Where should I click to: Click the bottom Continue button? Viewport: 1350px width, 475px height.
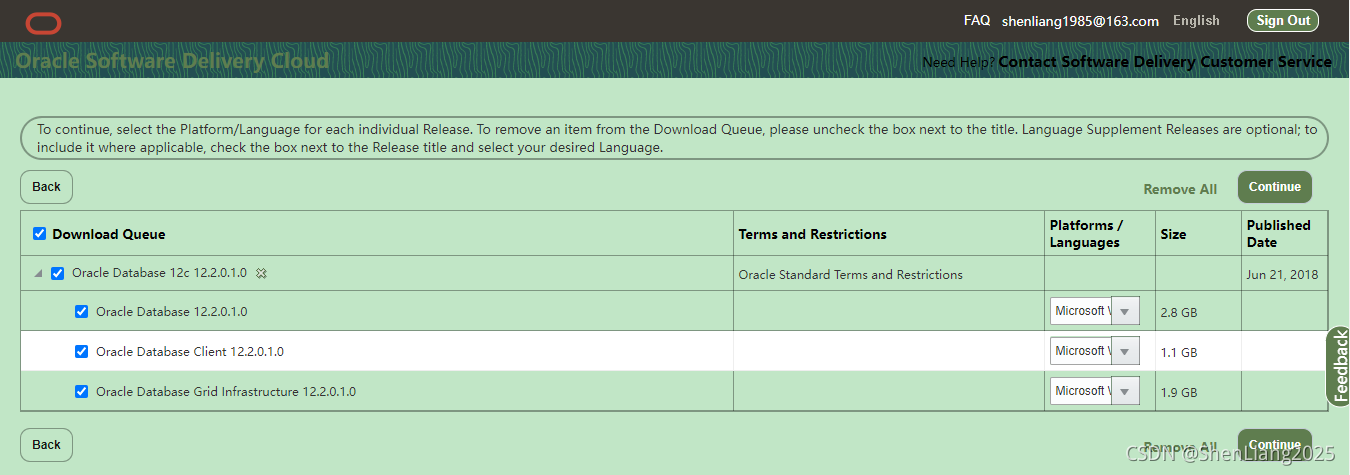point(1274,445)
